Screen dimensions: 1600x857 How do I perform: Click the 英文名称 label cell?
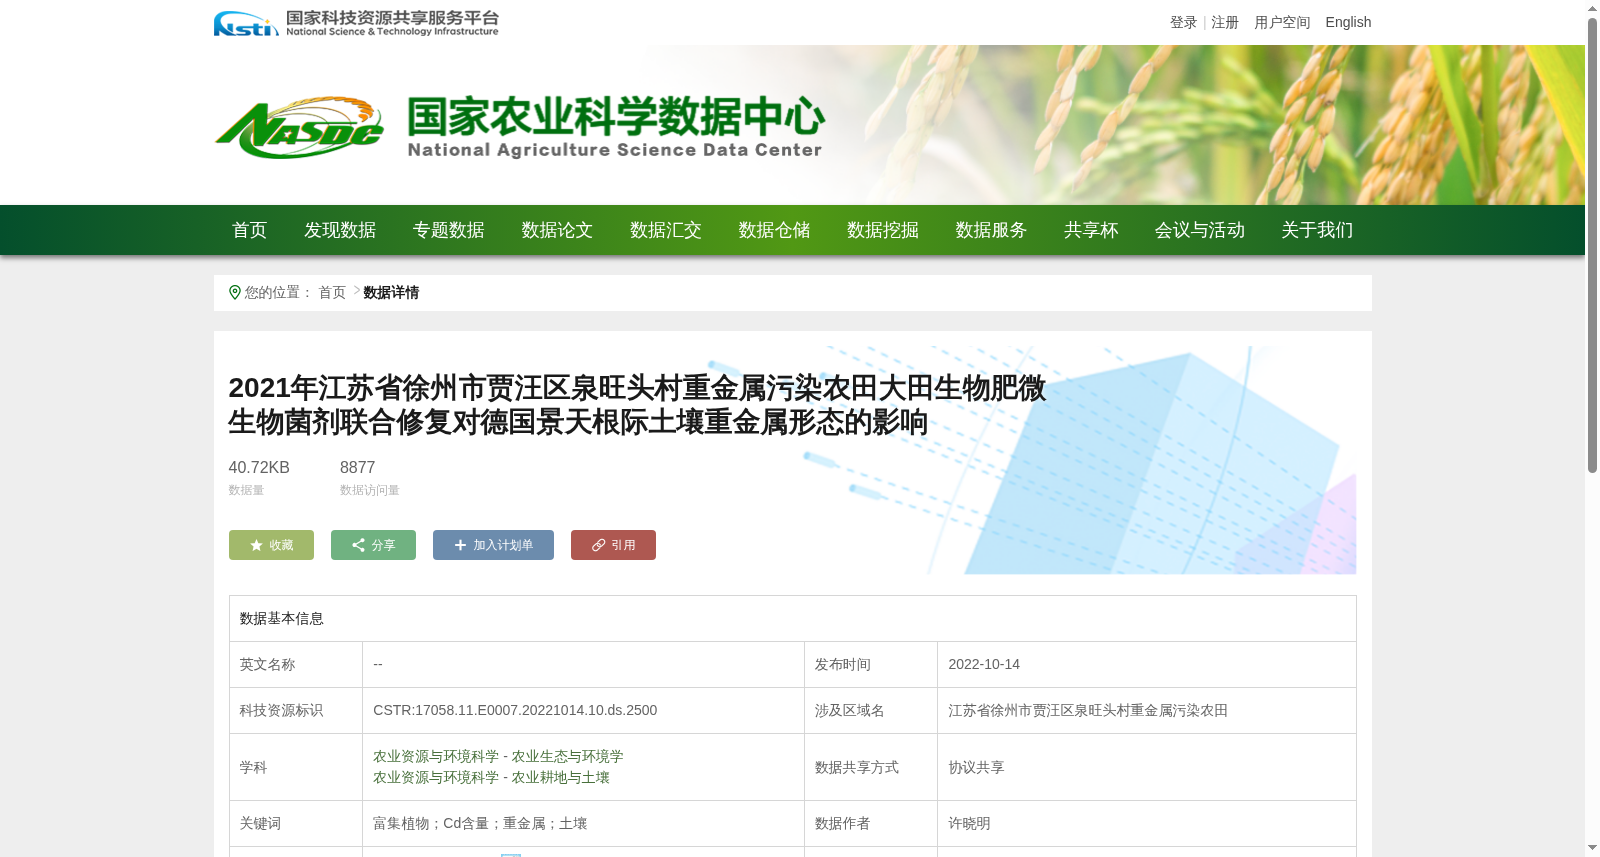coord(296,665)
